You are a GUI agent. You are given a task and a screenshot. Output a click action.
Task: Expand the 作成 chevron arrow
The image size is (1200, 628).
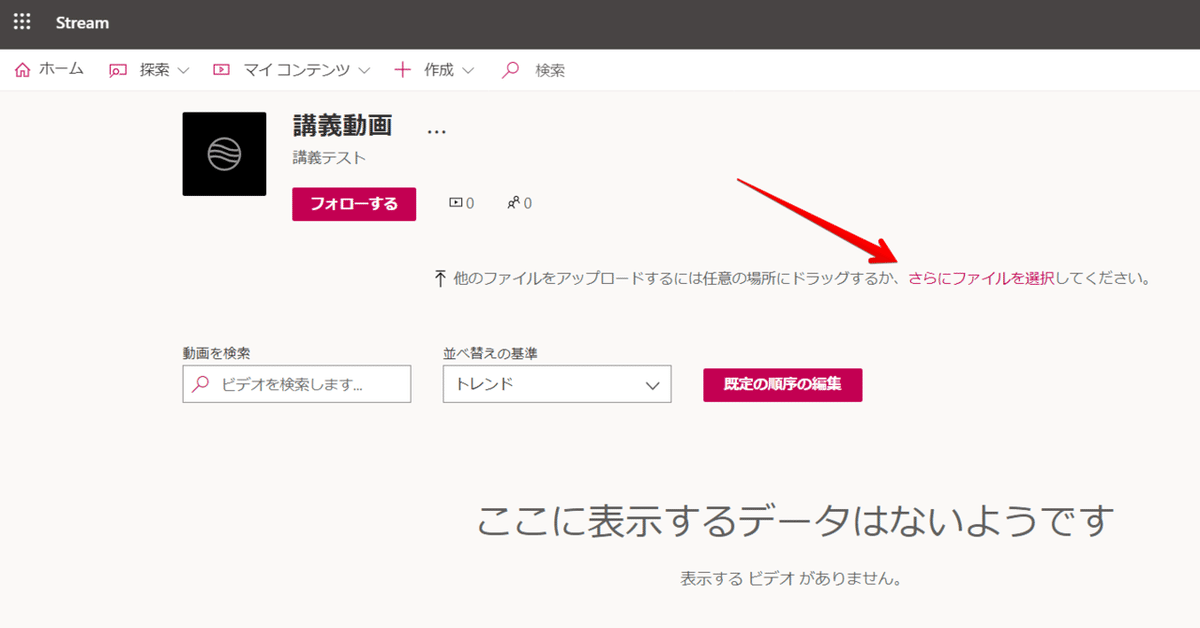pyautogui.click(x=468, y=71)
